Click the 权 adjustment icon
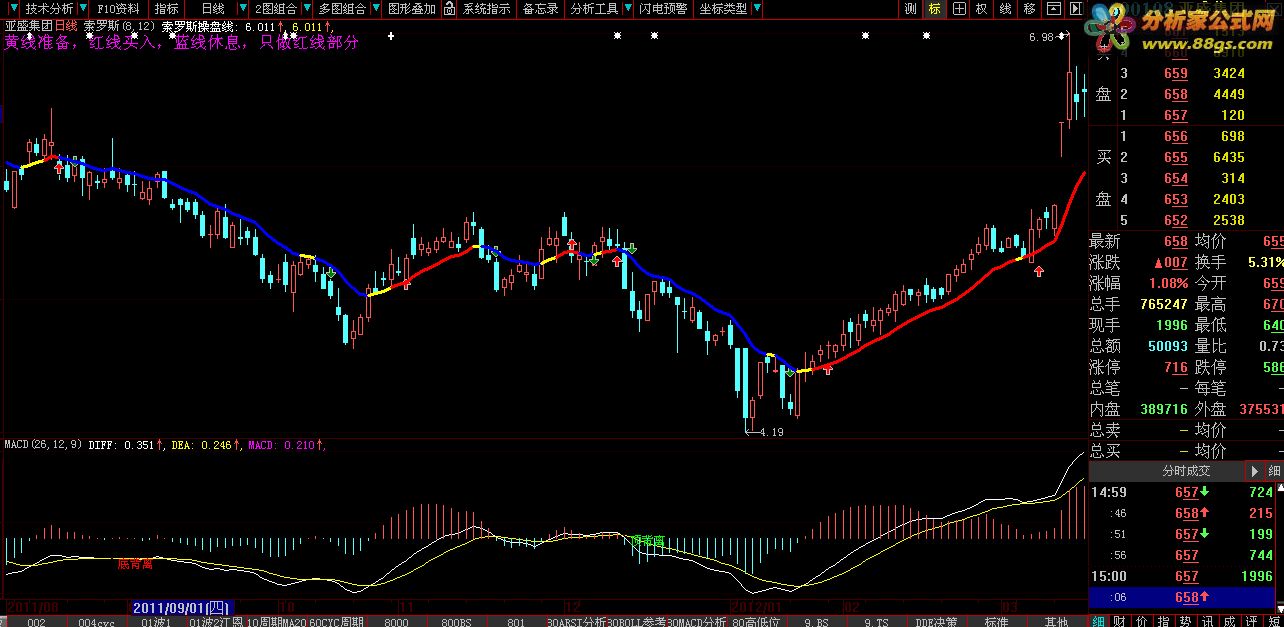The image size is (1284, 627). (x=981, y=9)
